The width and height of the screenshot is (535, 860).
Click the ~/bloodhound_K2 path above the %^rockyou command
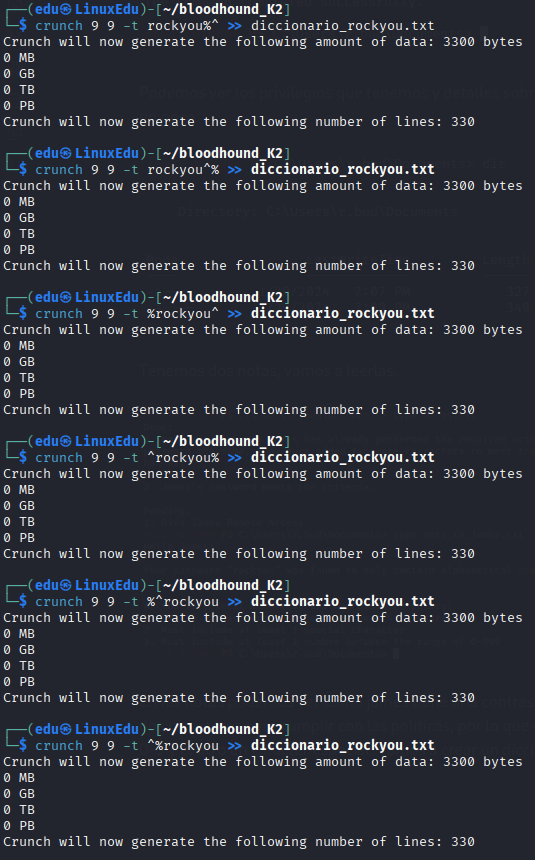click(223, 585)
